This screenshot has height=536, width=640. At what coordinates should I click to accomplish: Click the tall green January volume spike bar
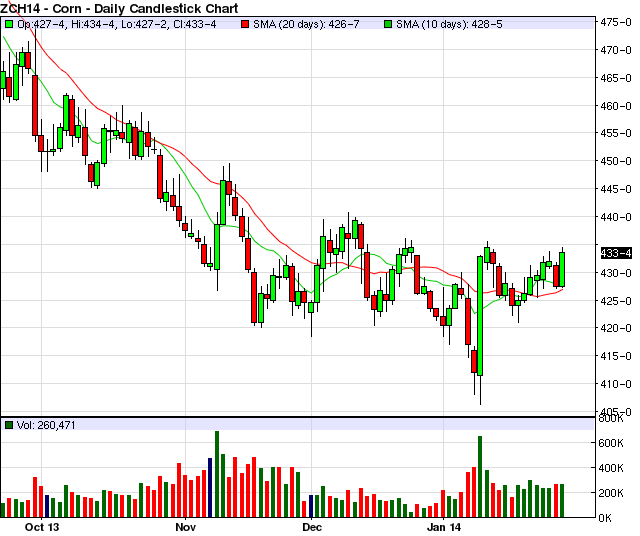(480, 476)
